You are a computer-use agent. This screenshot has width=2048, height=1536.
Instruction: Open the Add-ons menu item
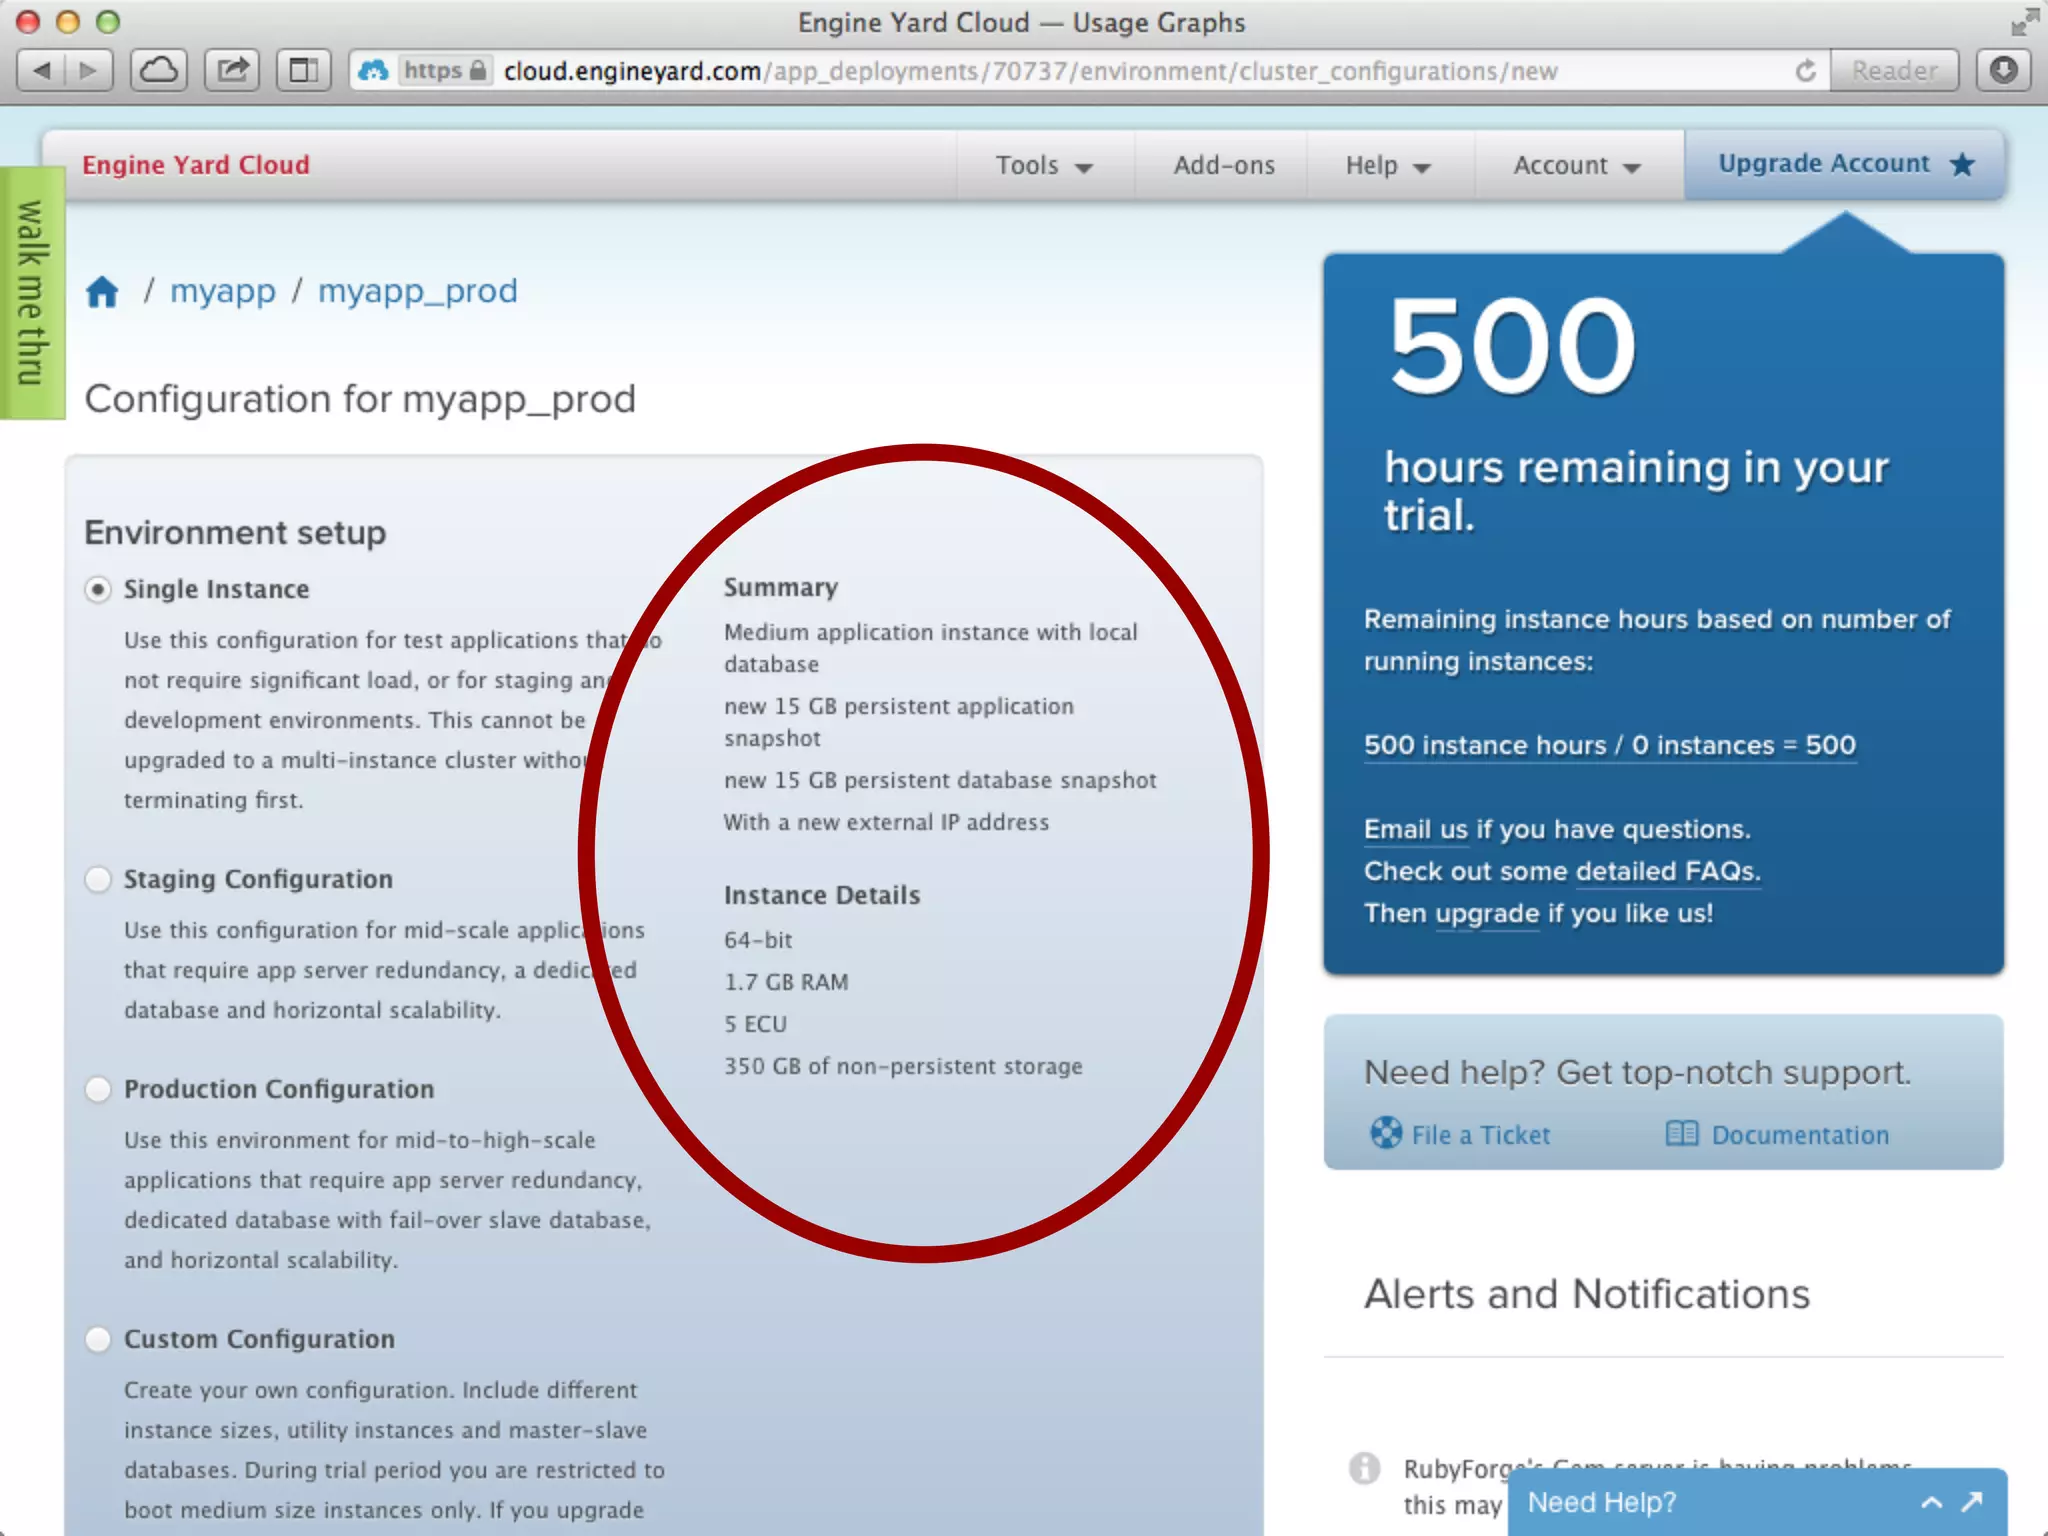1223,165
